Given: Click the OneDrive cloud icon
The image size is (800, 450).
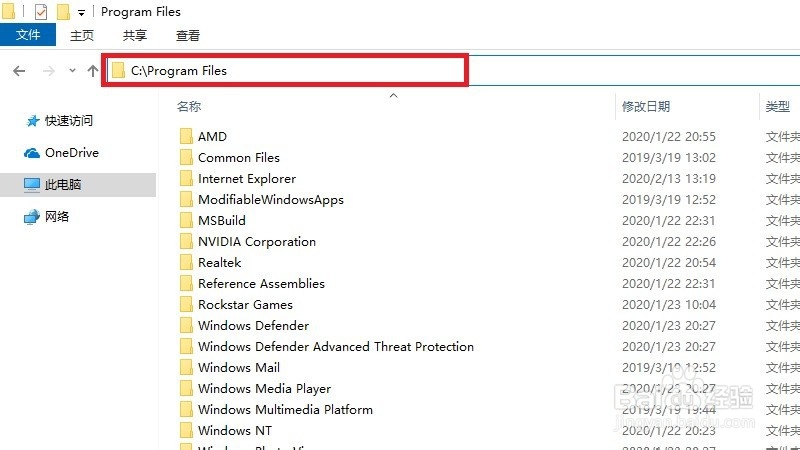Looking at the screenshot, I should pos(32,153).
